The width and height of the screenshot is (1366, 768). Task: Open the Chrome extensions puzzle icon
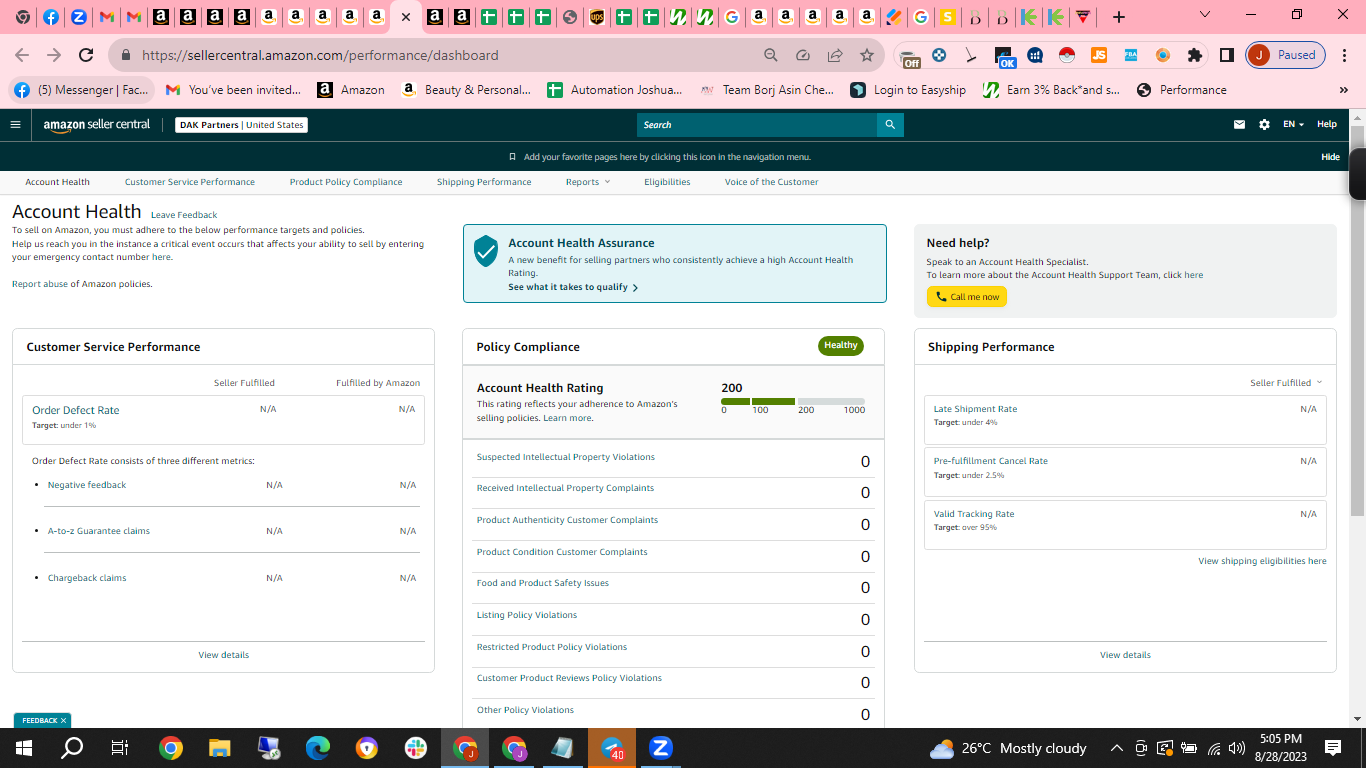point(1195,55)
